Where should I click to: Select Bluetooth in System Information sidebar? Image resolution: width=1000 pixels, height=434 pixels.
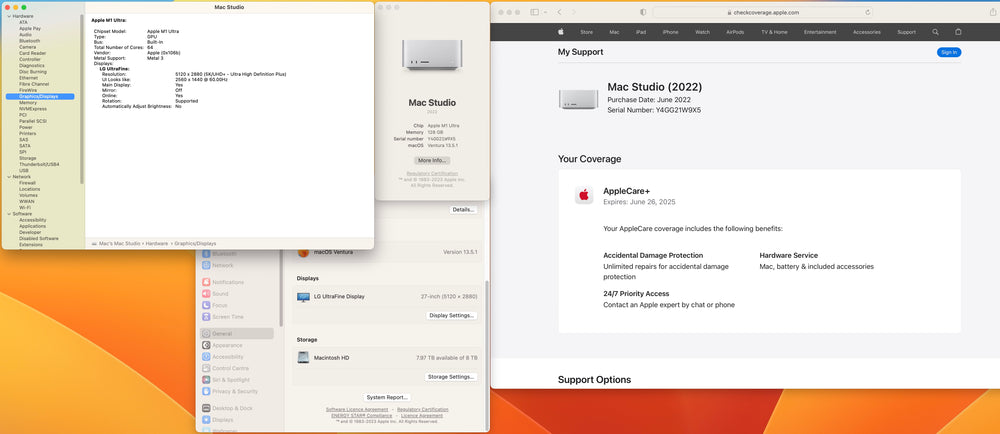coord(29,41)
